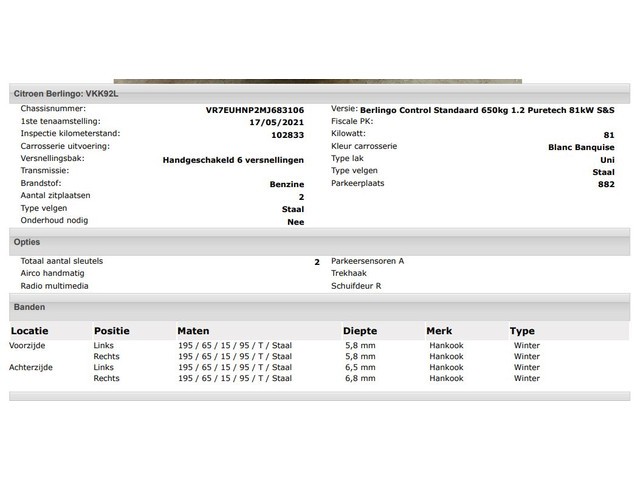Click the Handgeschakeld 6 versnellingen value
The image size is (640, 480).
click(233, 160)
